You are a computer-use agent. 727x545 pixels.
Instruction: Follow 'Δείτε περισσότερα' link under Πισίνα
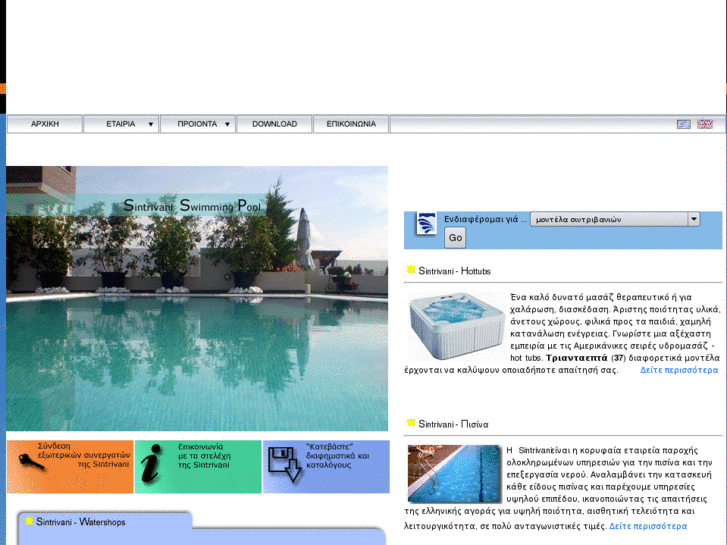click(x=648, y=526)
